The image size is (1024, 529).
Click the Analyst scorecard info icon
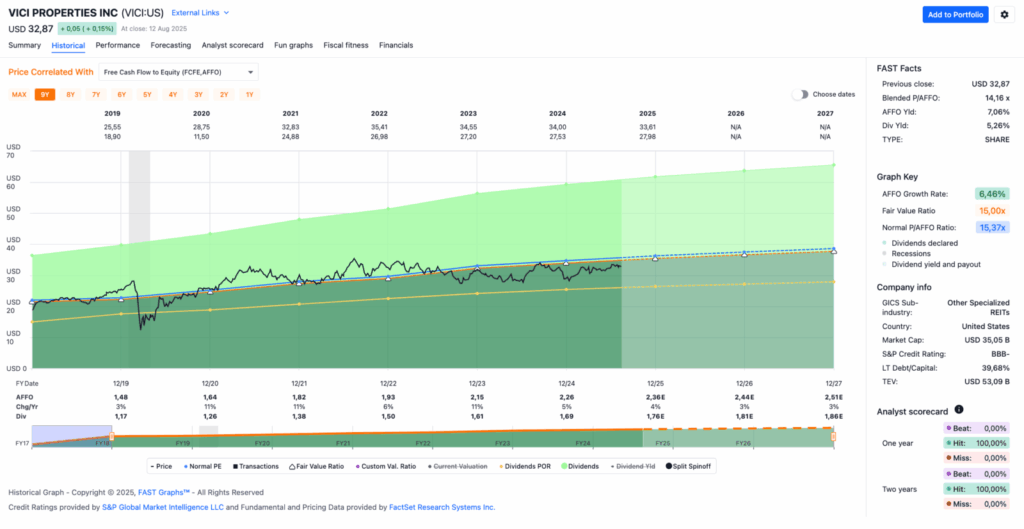tap(959, 409)
